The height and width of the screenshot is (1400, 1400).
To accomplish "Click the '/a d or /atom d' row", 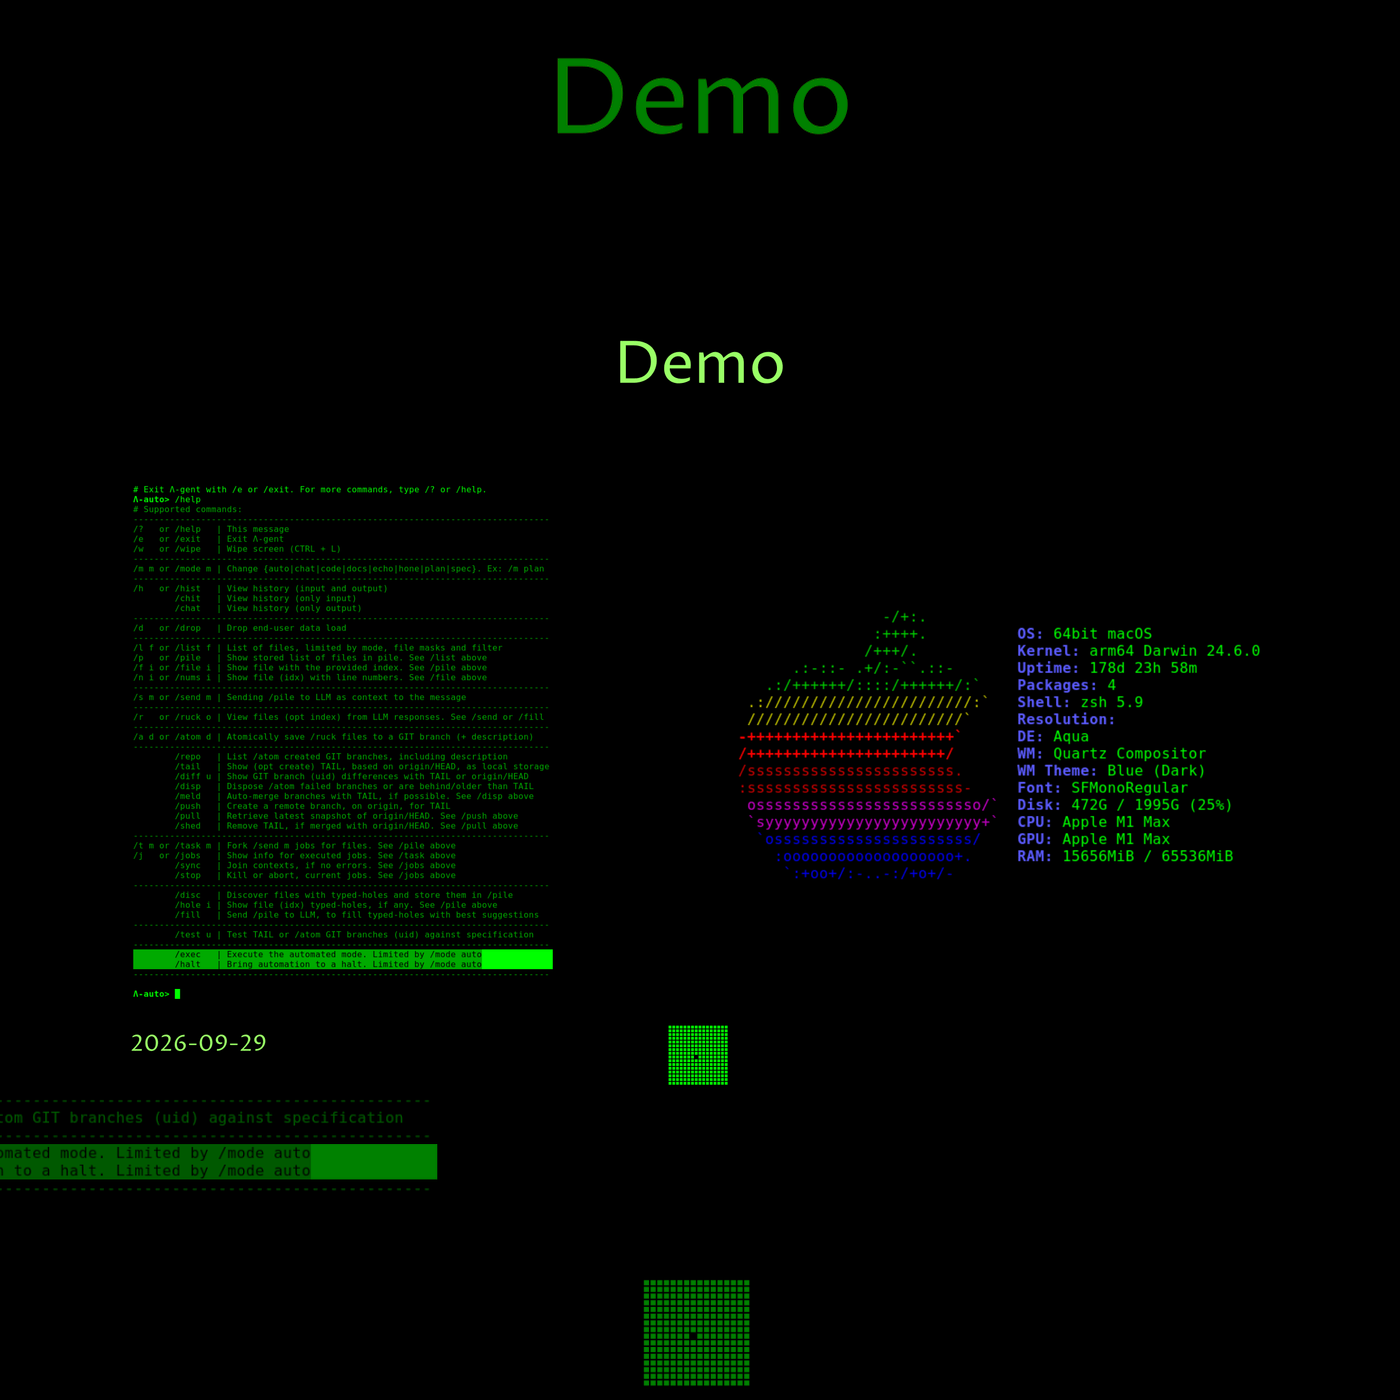I will [x=334, y=737].
